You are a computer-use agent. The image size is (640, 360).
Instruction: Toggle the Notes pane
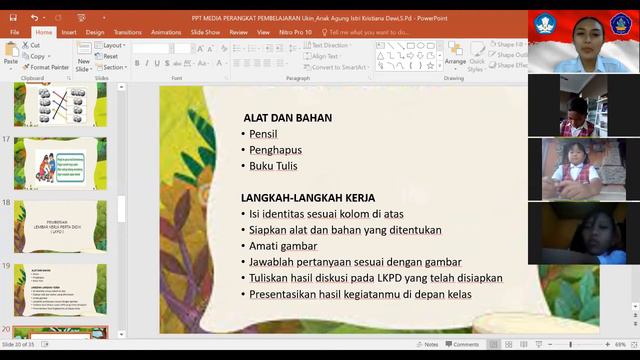click(x=427, y=344)
